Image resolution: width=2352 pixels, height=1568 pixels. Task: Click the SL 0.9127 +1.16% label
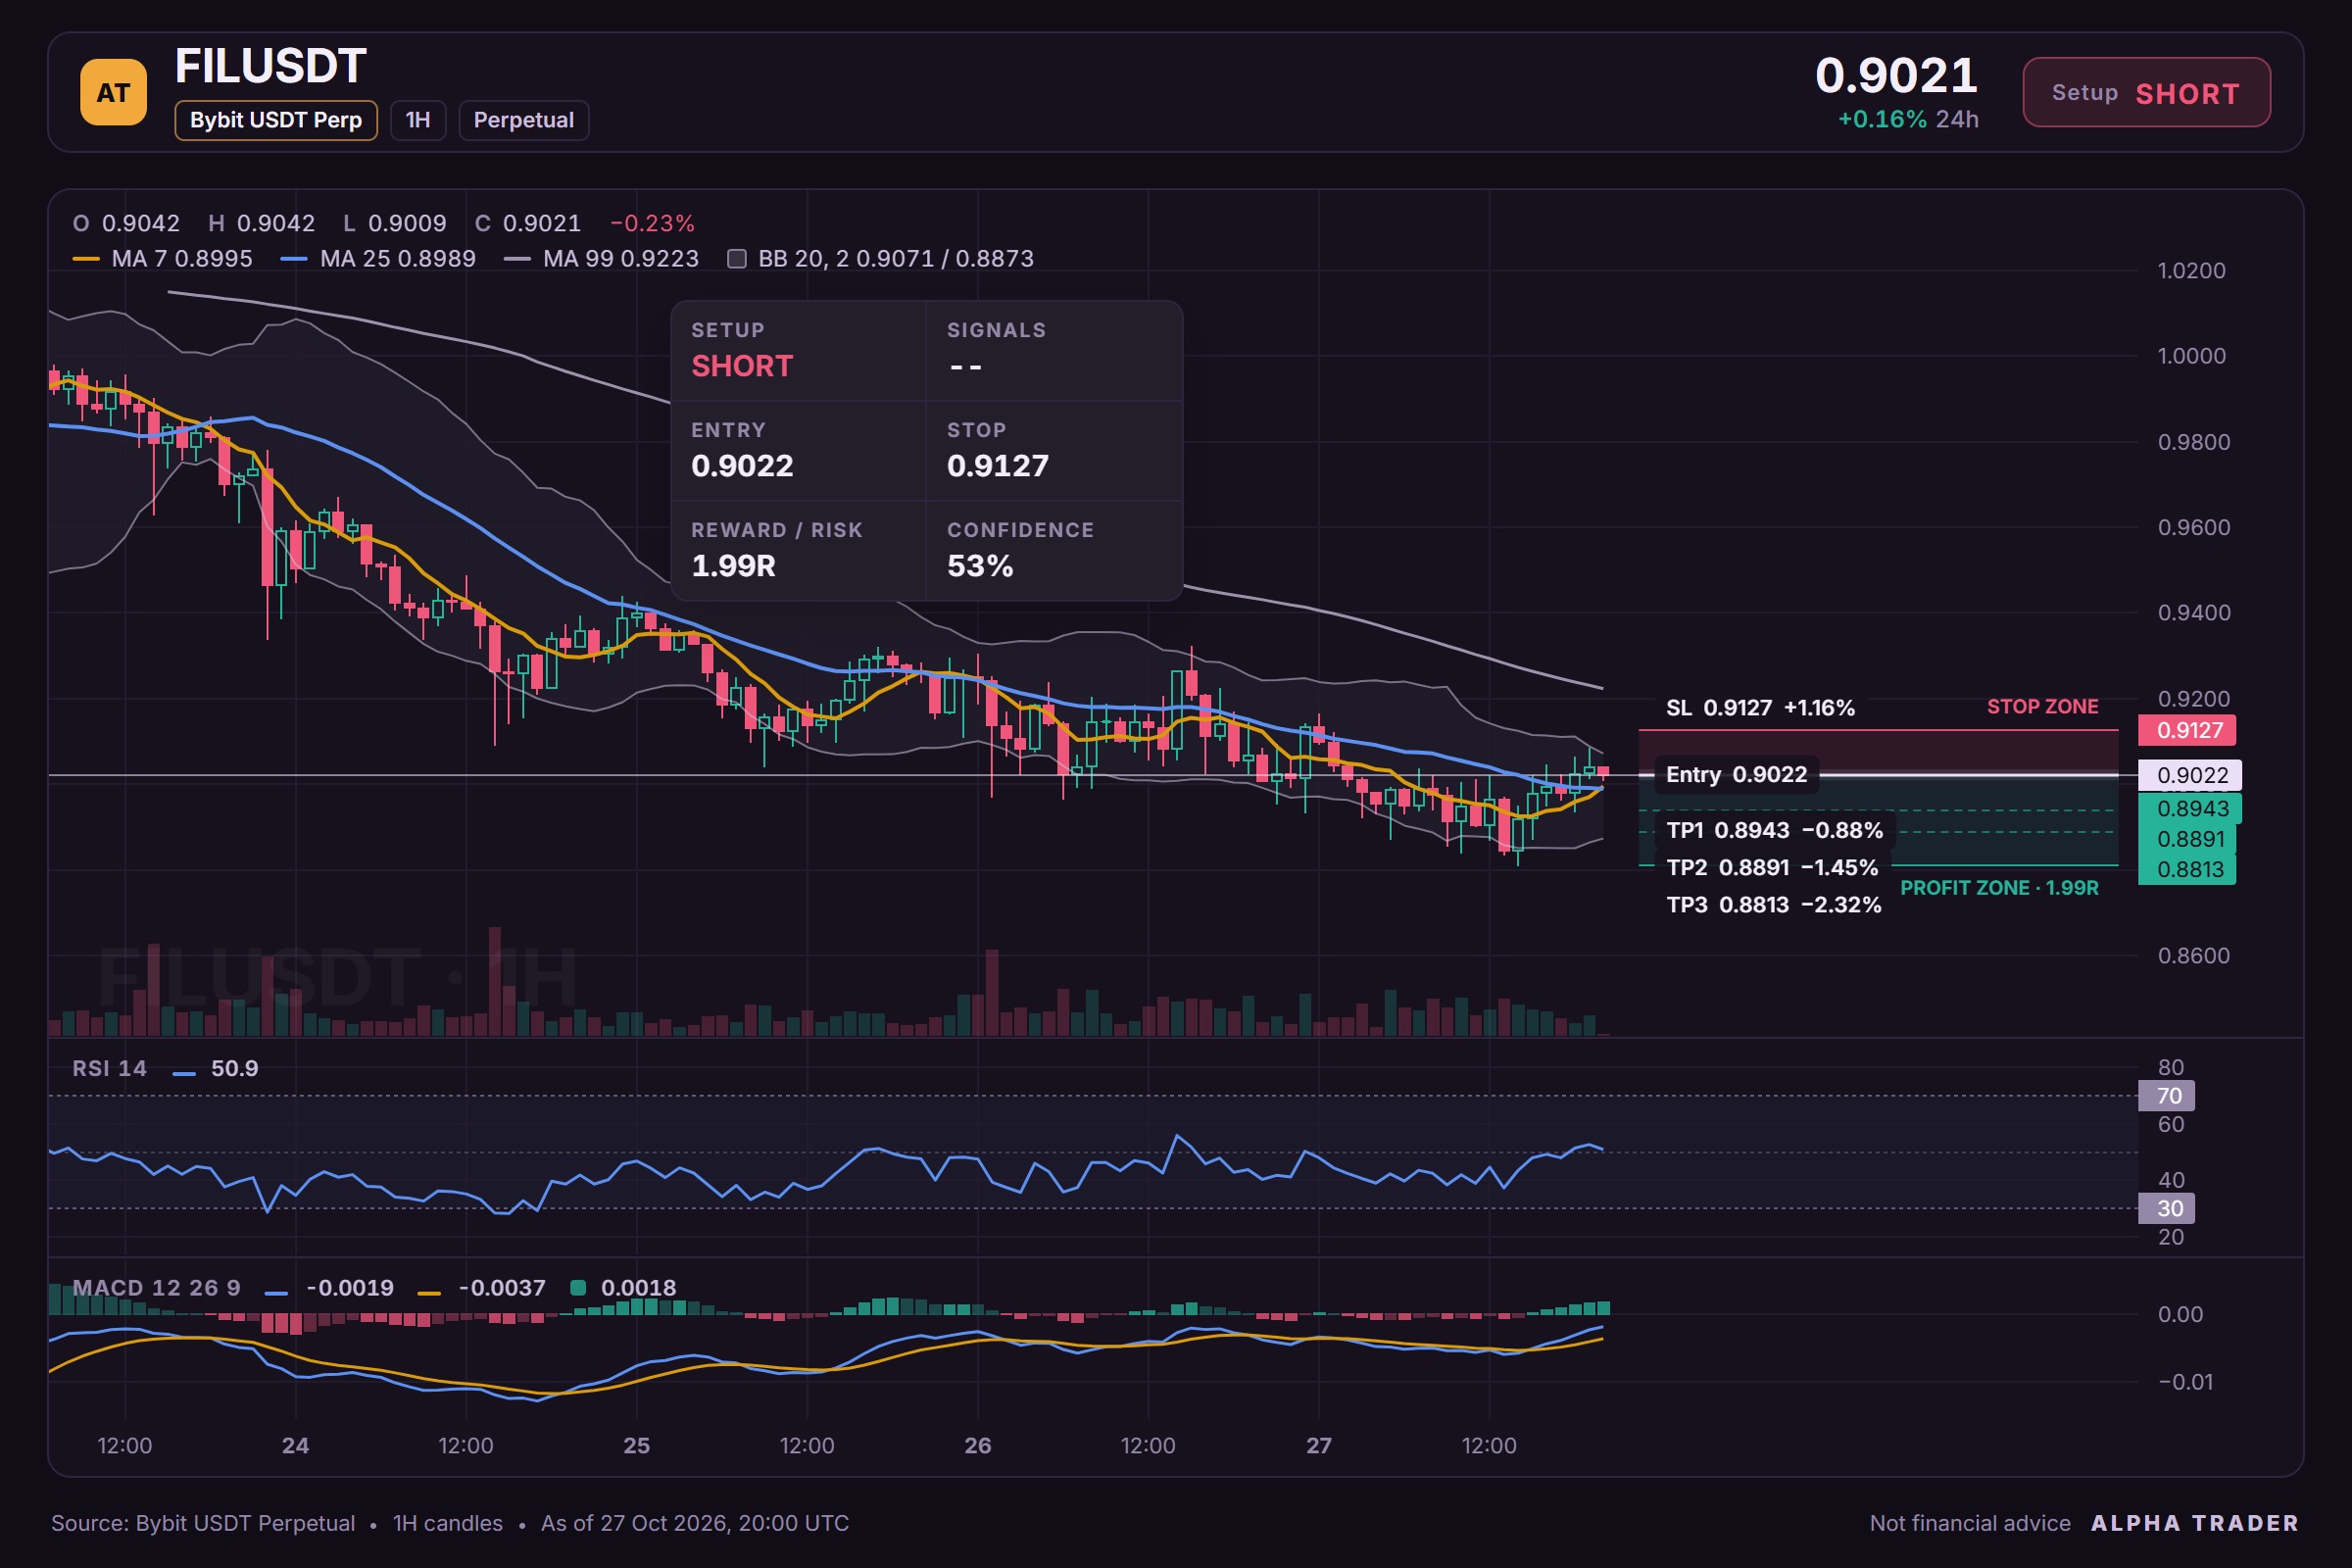coord(1760,708)
